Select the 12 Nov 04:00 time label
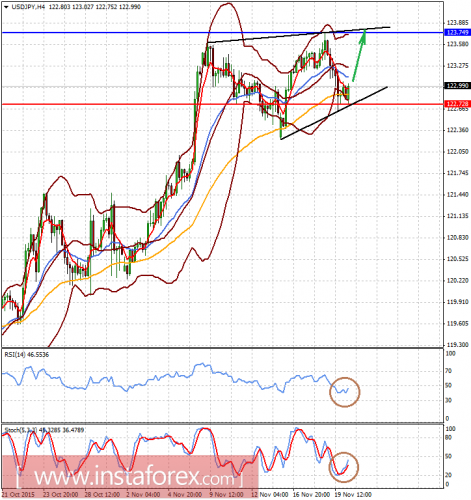 270,494
